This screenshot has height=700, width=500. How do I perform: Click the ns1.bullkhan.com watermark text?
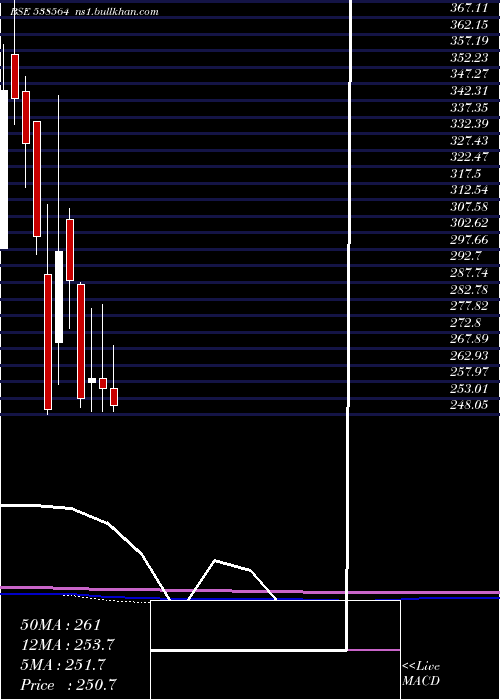[115, 11]
